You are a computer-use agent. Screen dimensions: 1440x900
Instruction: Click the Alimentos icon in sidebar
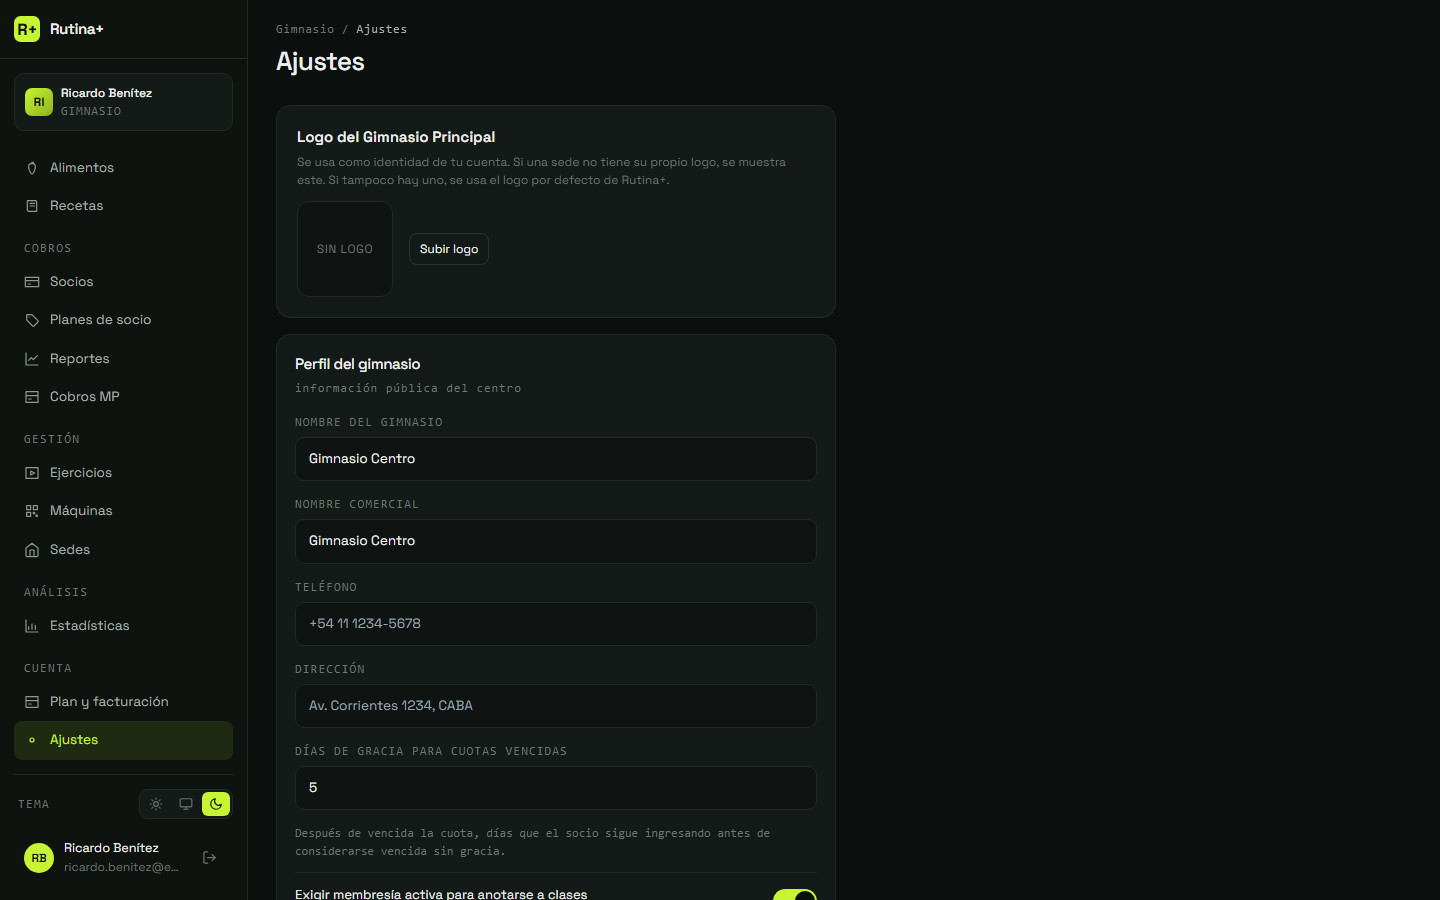[32, 168]
